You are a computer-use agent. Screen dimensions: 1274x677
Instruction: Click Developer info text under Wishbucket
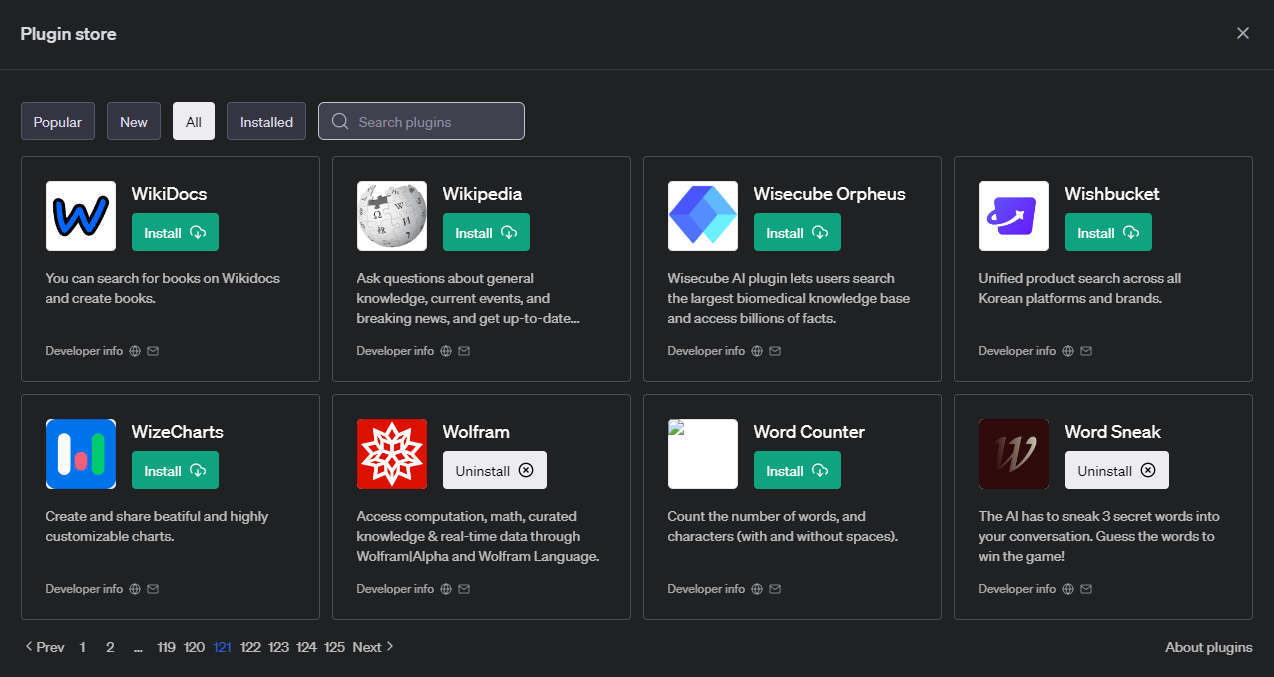tap(1017, 351)
